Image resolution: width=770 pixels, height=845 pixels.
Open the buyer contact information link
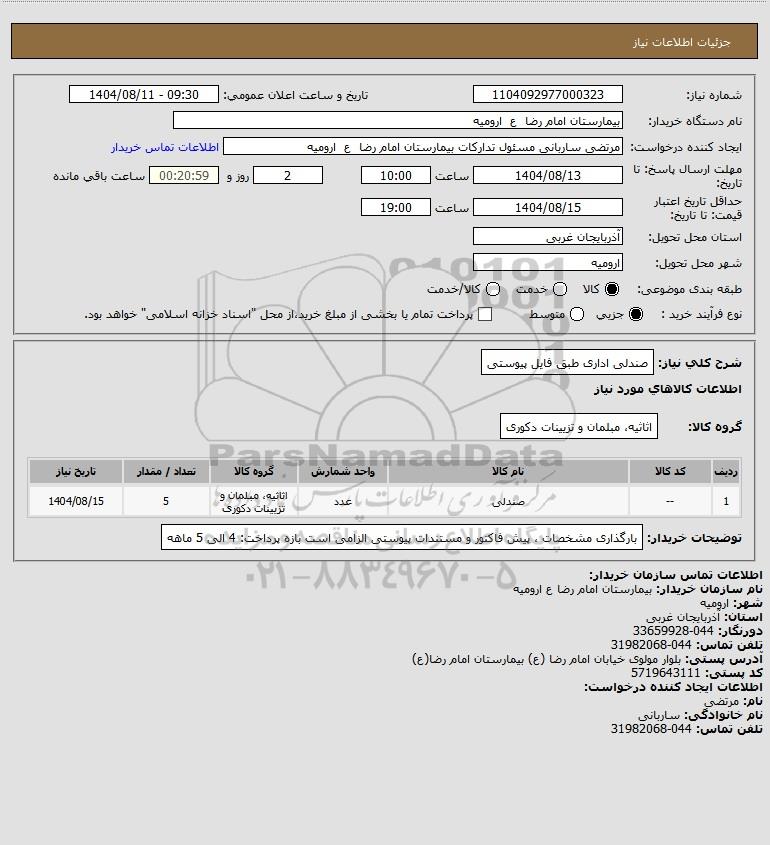pos(165,147)
